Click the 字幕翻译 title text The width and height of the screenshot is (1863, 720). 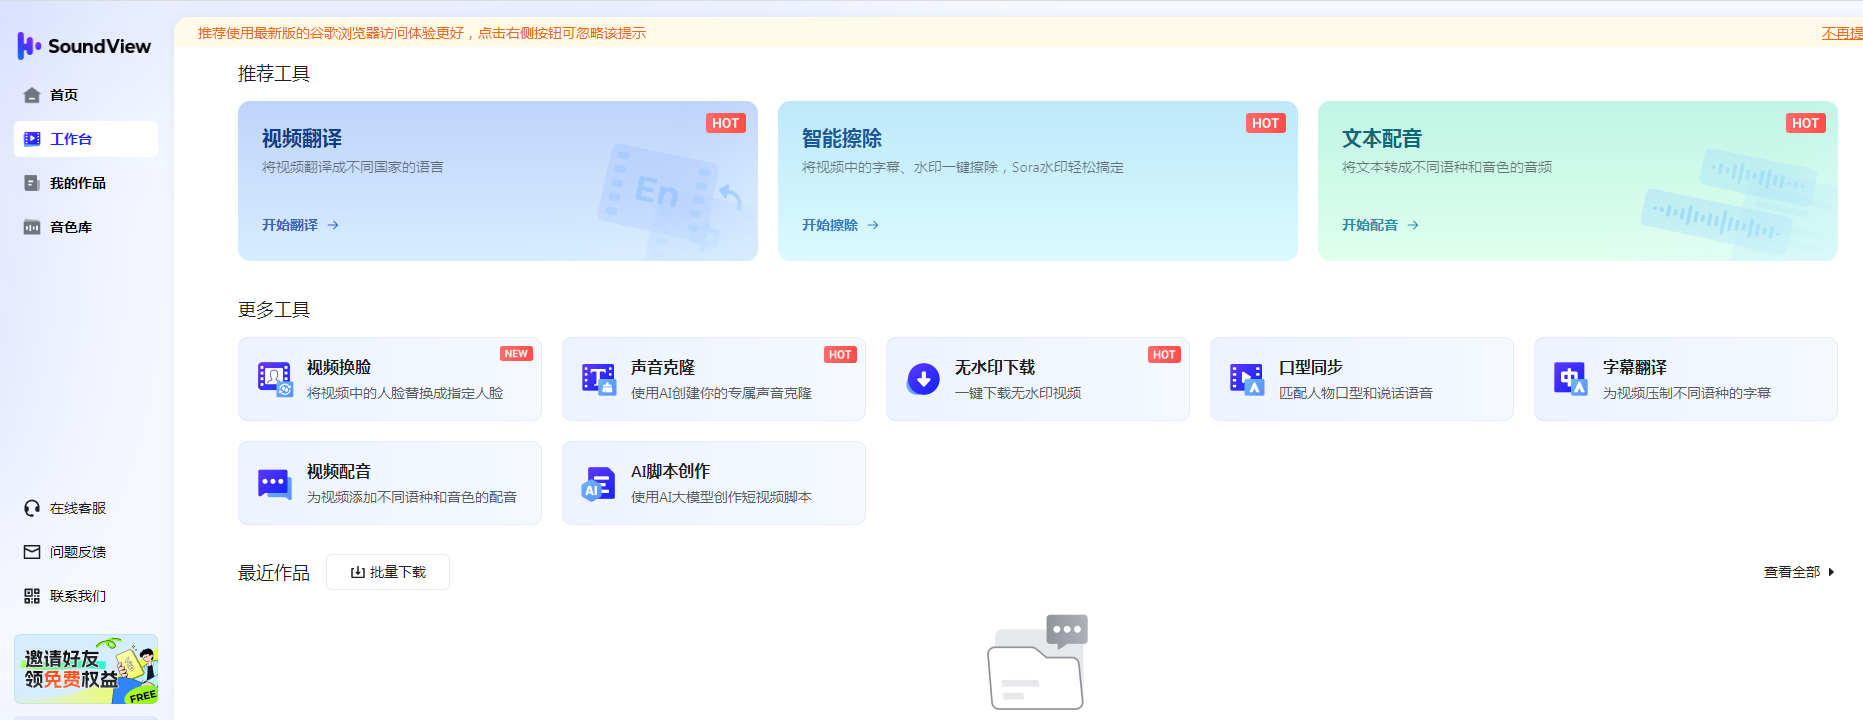[x=1635, y=367]
